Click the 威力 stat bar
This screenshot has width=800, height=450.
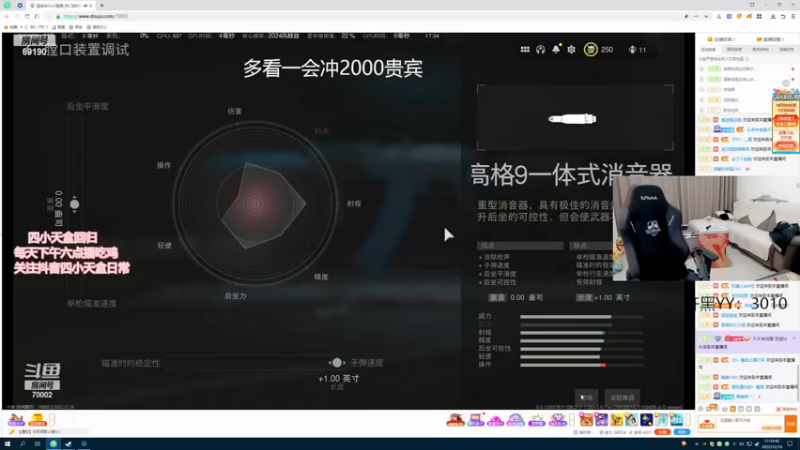click(581, 317)
